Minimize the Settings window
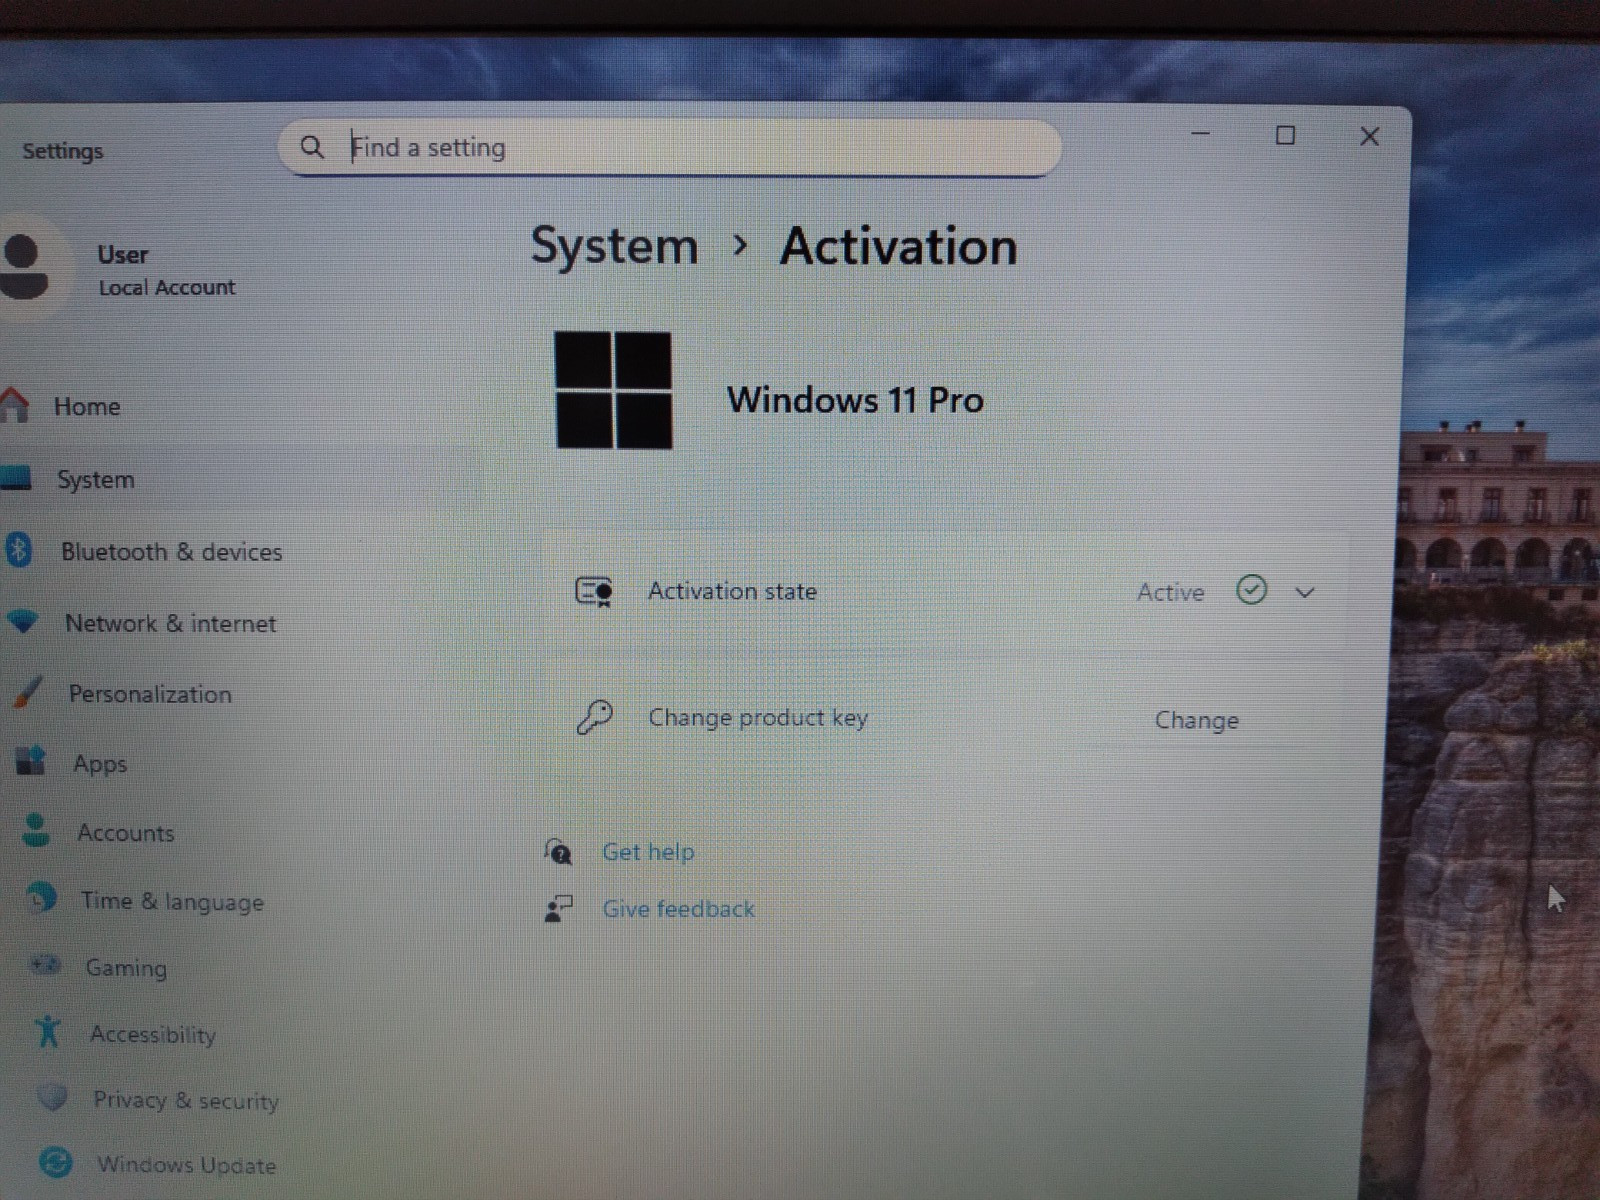This screenshot has width=1600, height=1200. tap(1201, 133)
